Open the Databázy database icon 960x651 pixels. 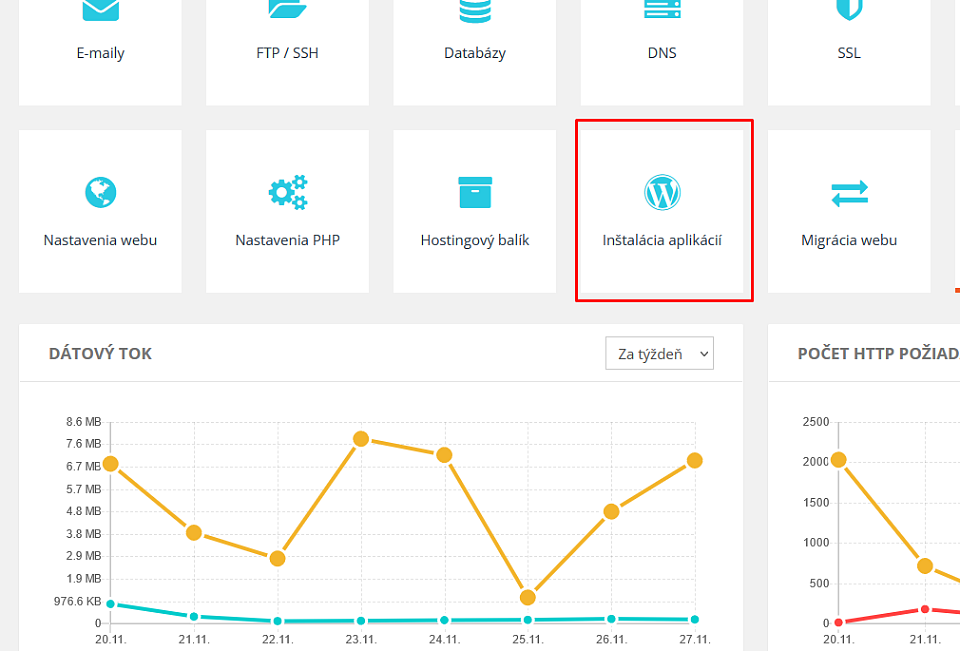[474, 10]
